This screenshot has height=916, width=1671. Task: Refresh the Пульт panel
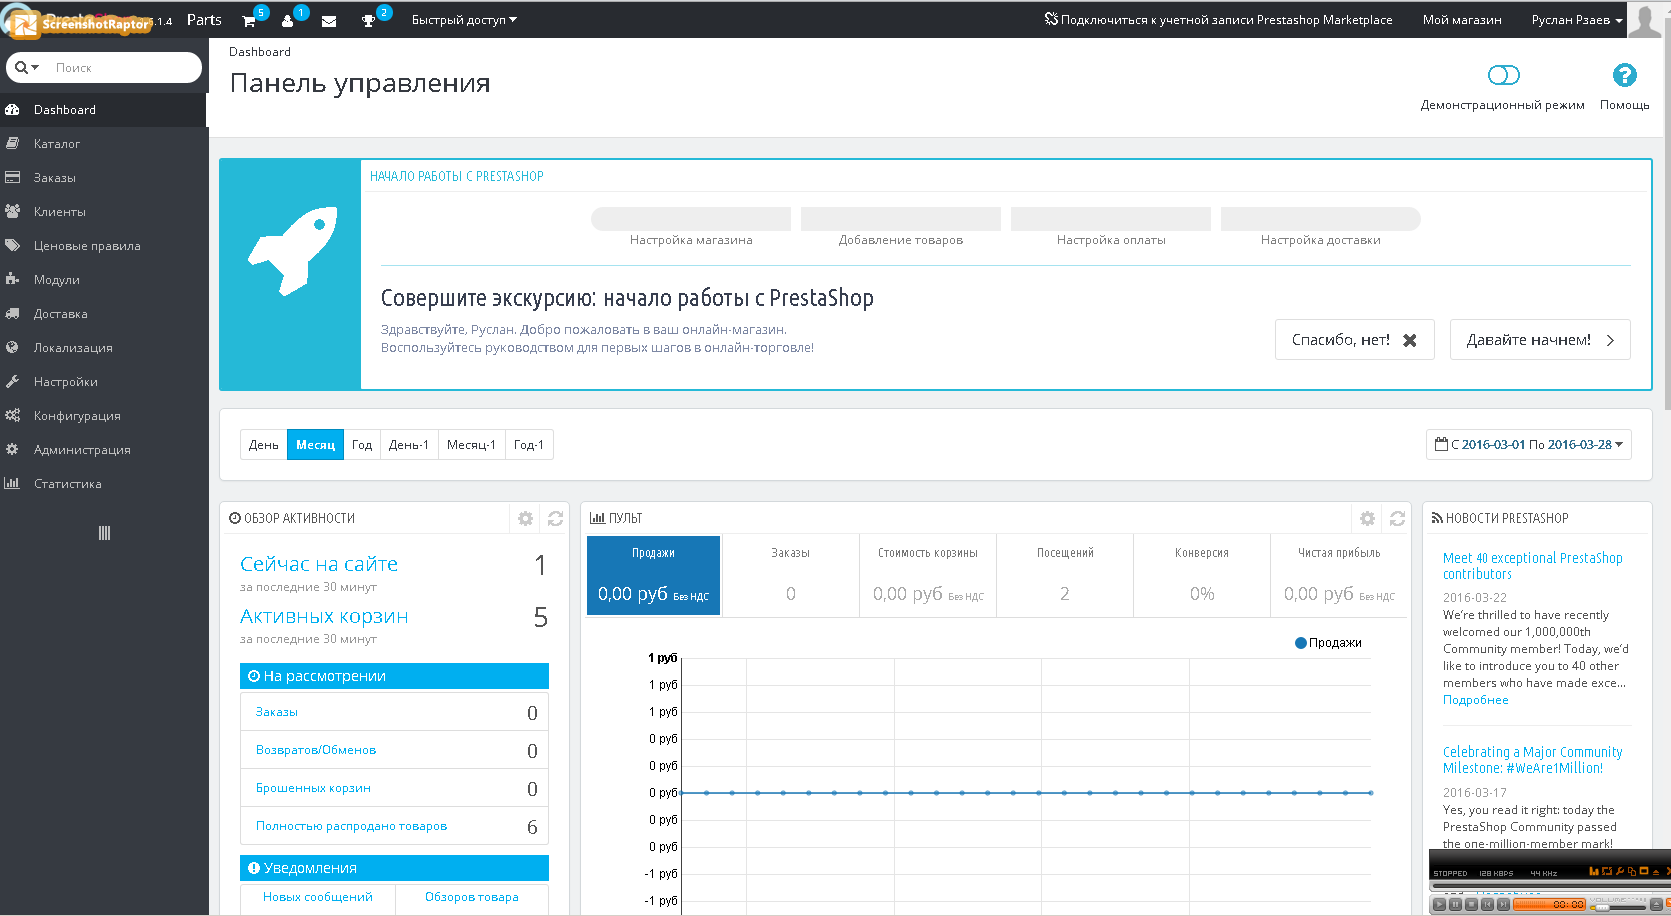pyautogui.click(x=1397, y=518)
